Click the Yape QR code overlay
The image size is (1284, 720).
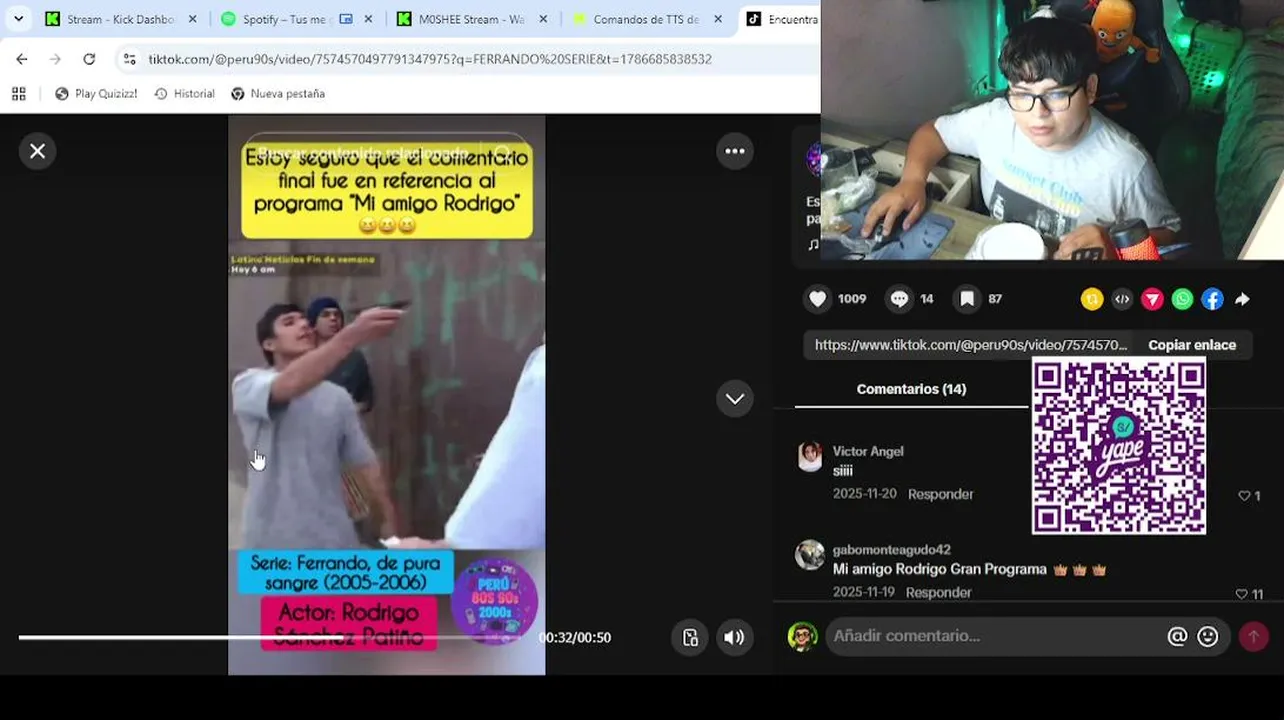point(1119,446)
